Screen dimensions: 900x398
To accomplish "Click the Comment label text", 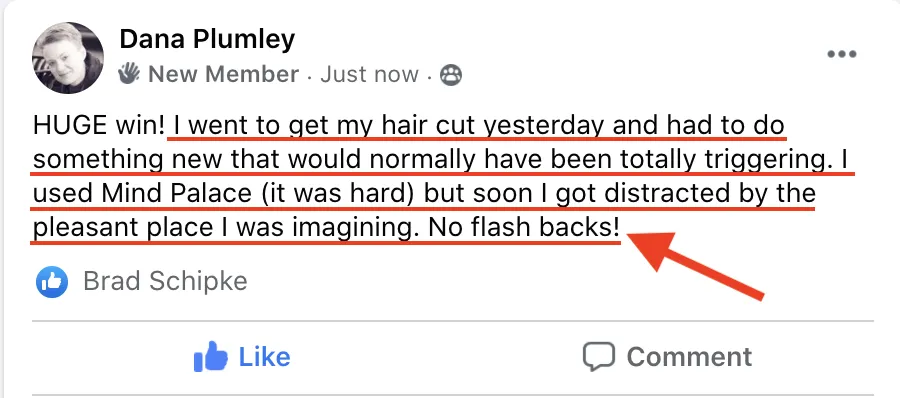I will pos(689,357).
